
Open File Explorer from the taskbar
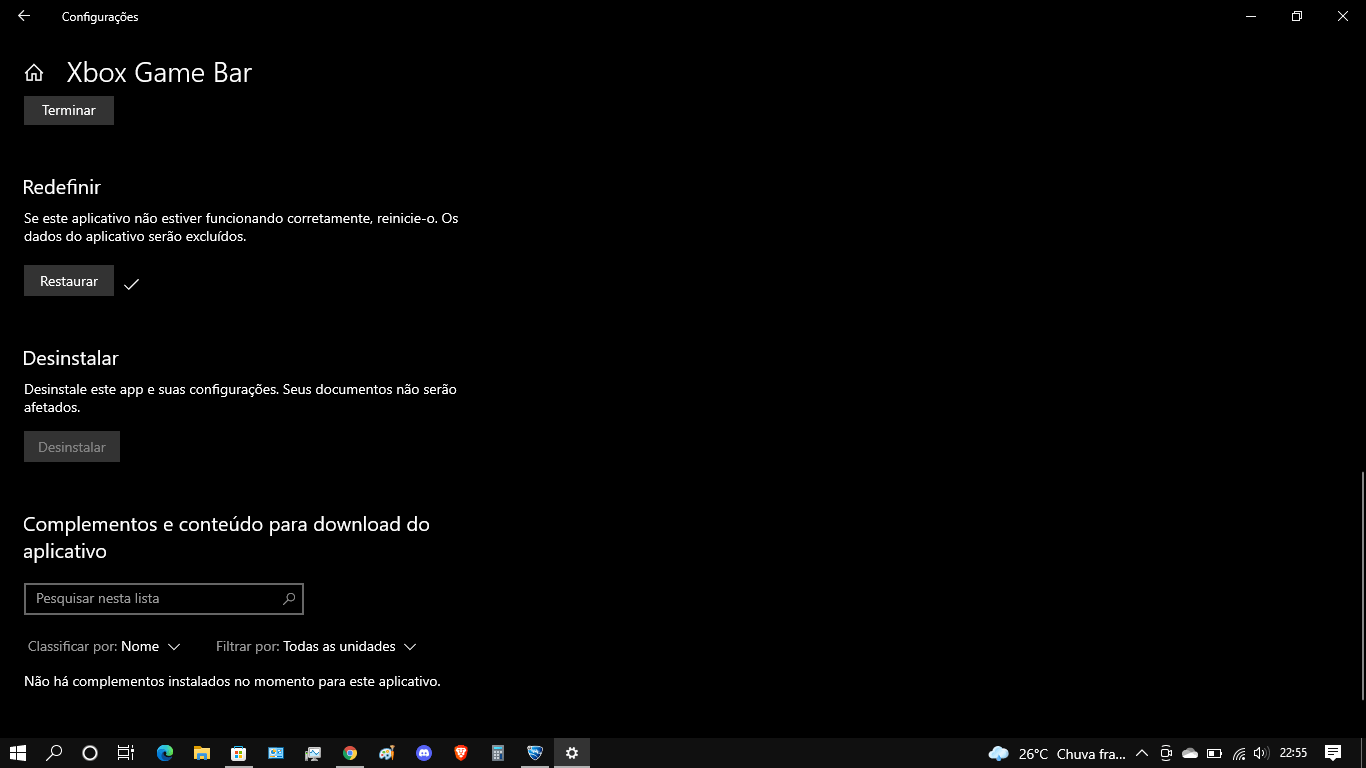click(202, 753)
